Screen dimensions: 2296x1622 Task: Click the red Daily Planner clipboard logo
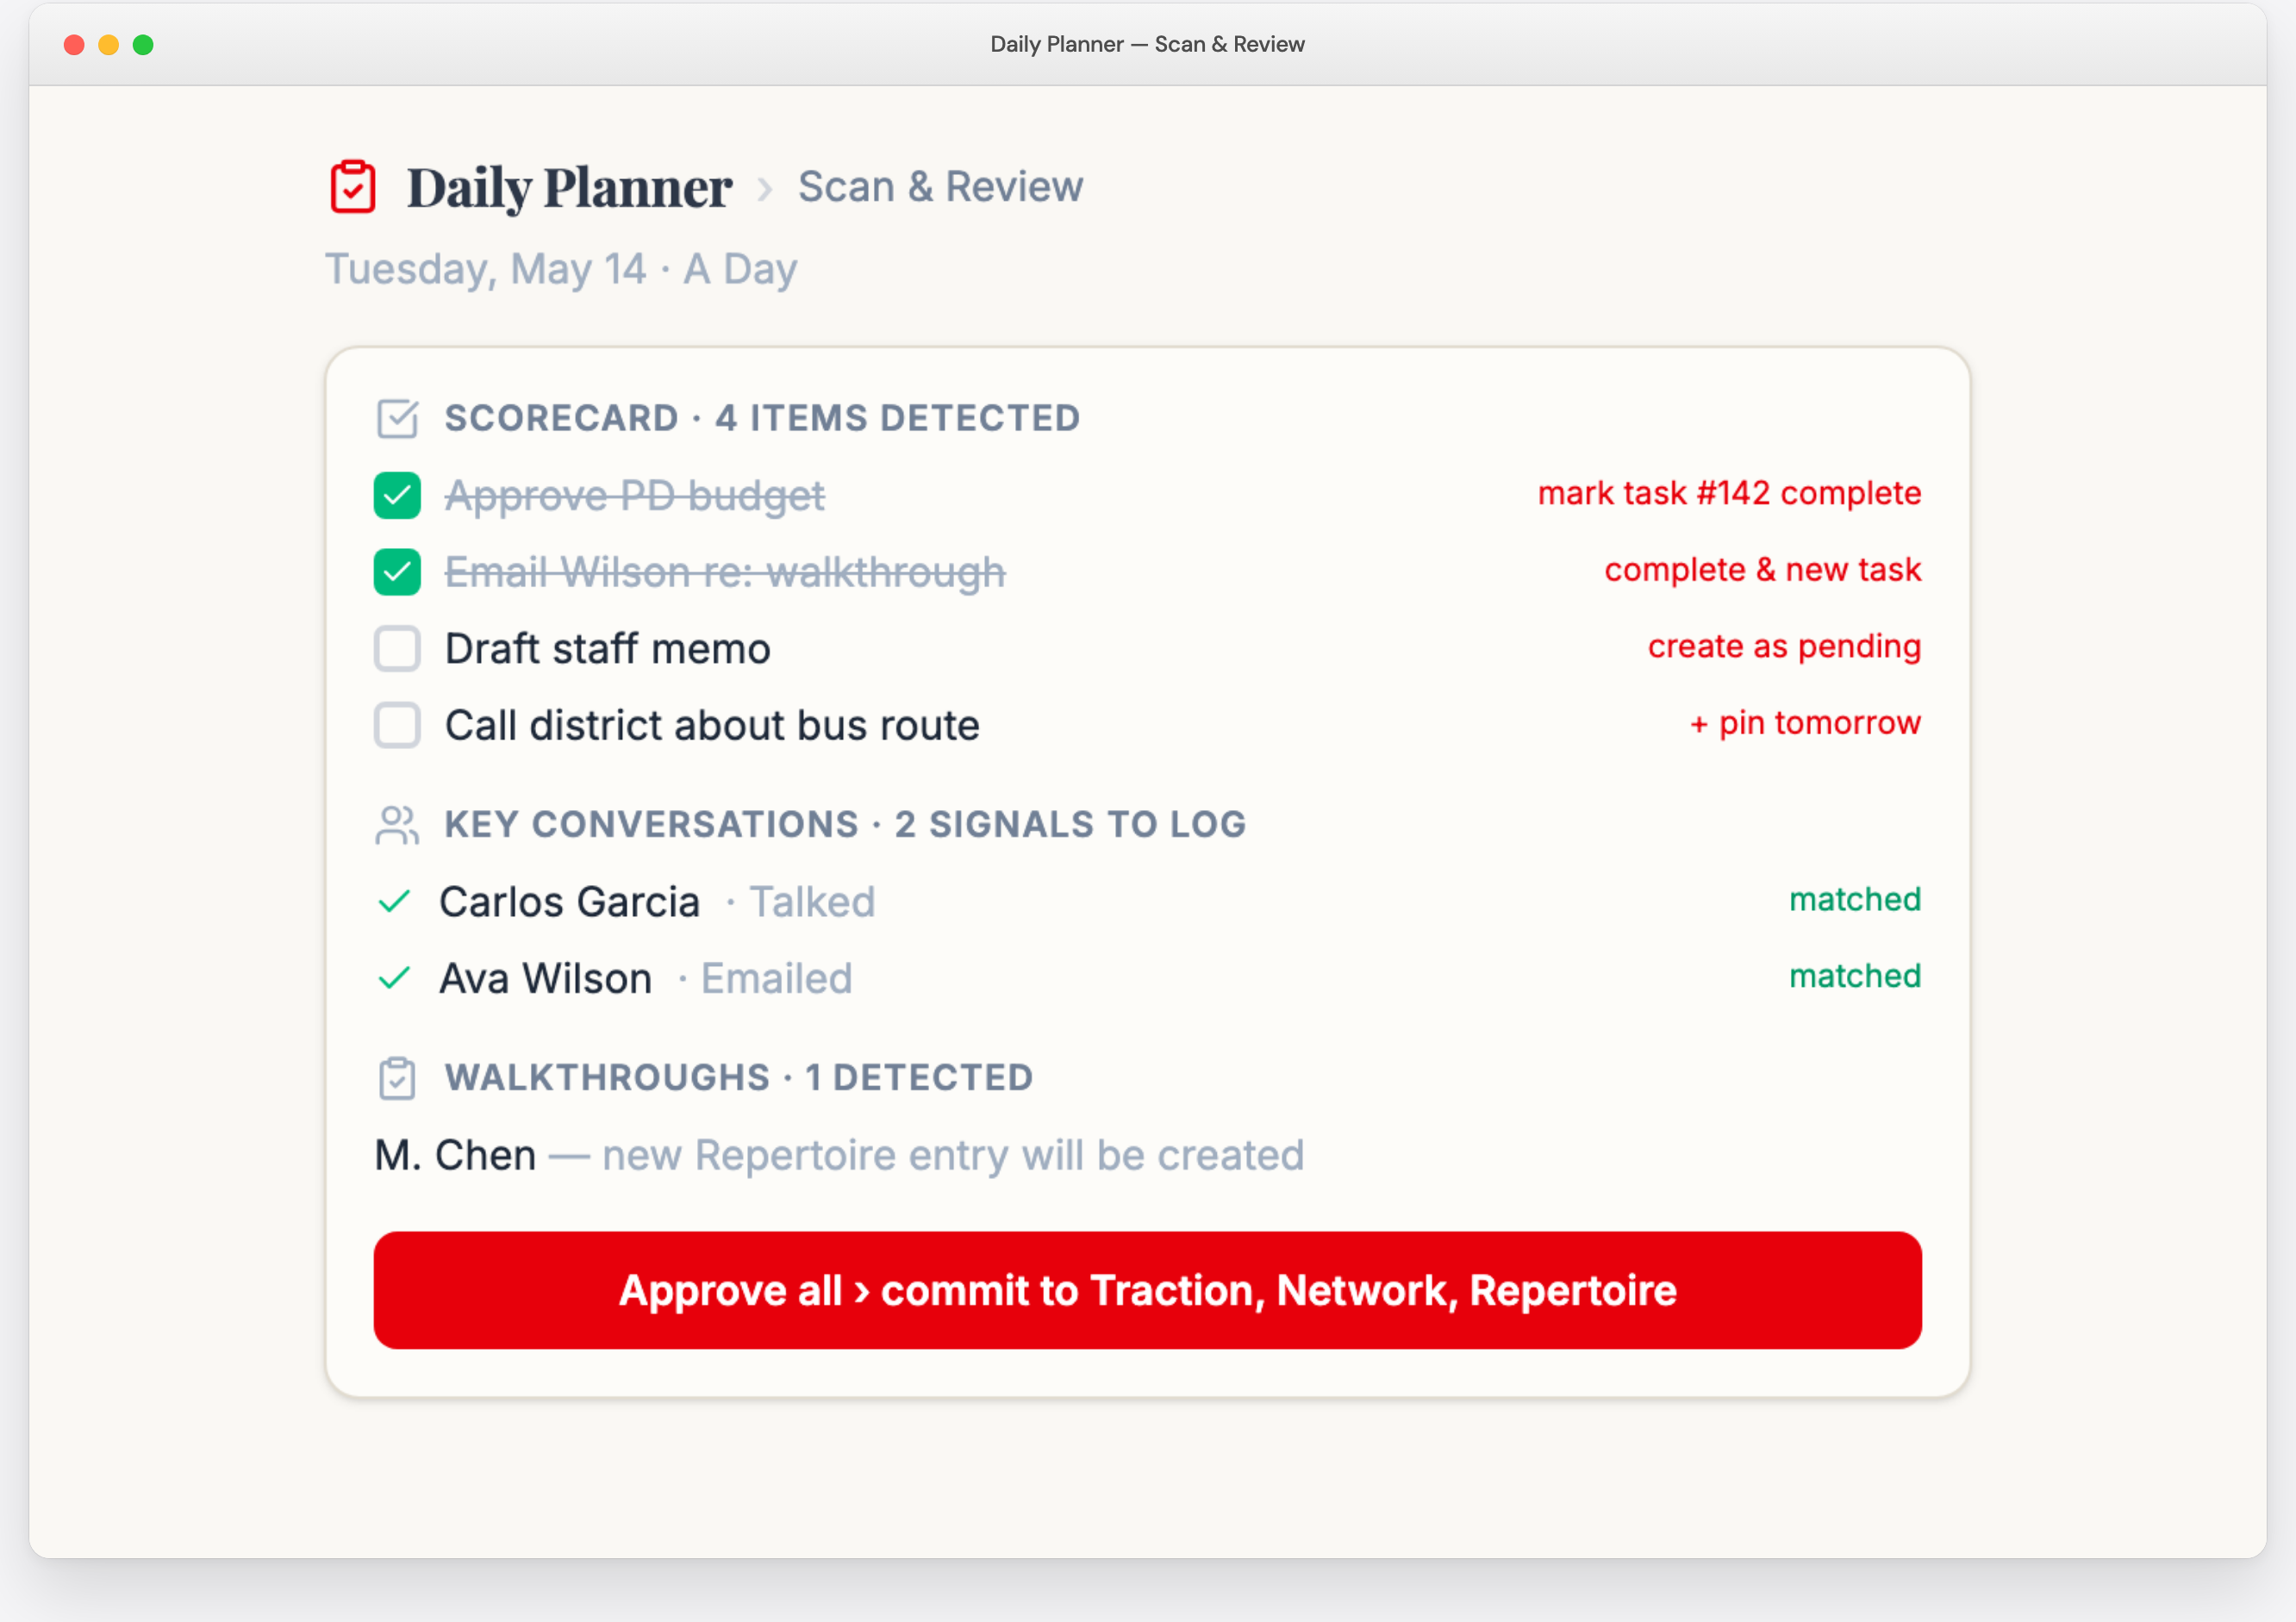(x=353, y=187)
